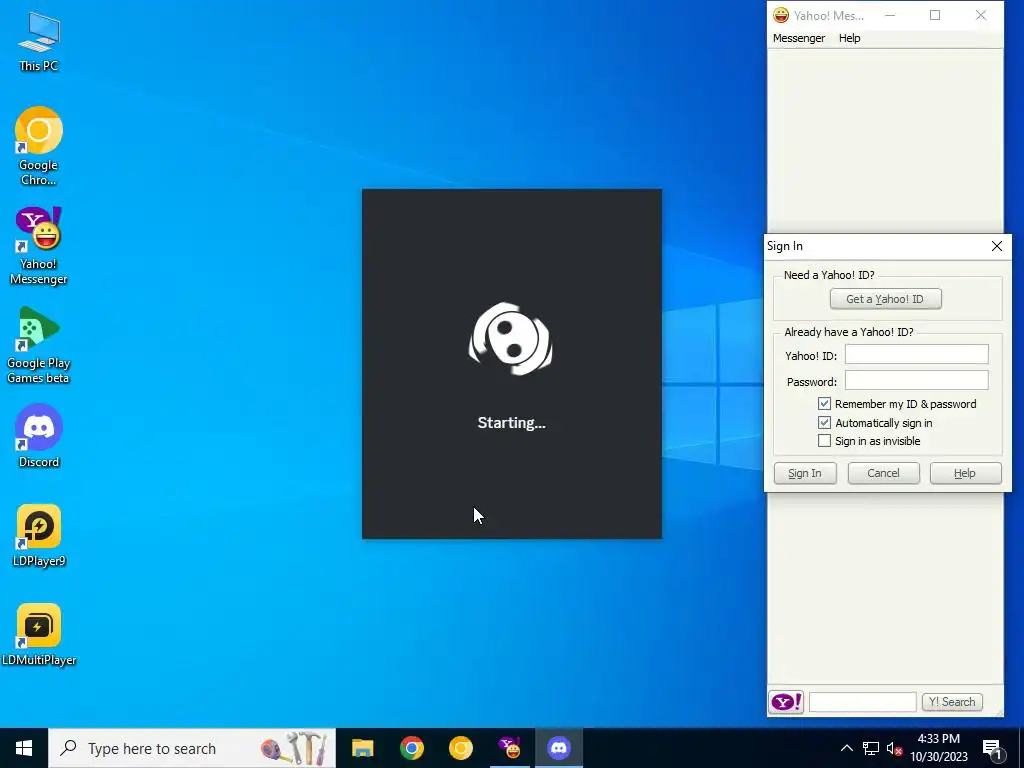Image resolution: width=1024 pixels, height=768 pixels.
Task: Focus the Yahoo search text box
Action: tap(863, 702)
